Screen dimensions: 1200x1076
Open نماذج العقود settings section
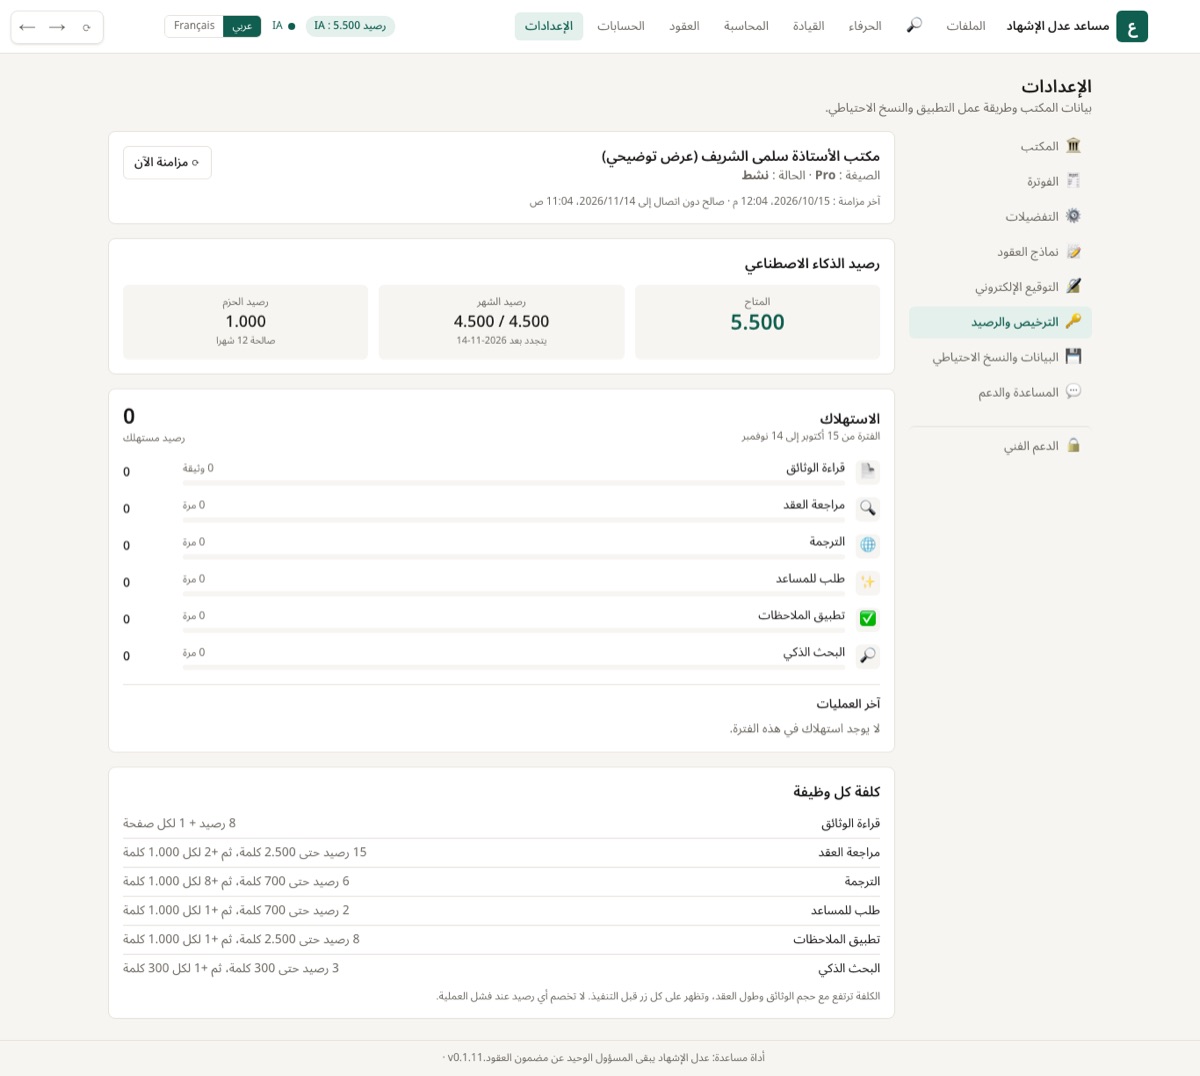(1000, 252)
